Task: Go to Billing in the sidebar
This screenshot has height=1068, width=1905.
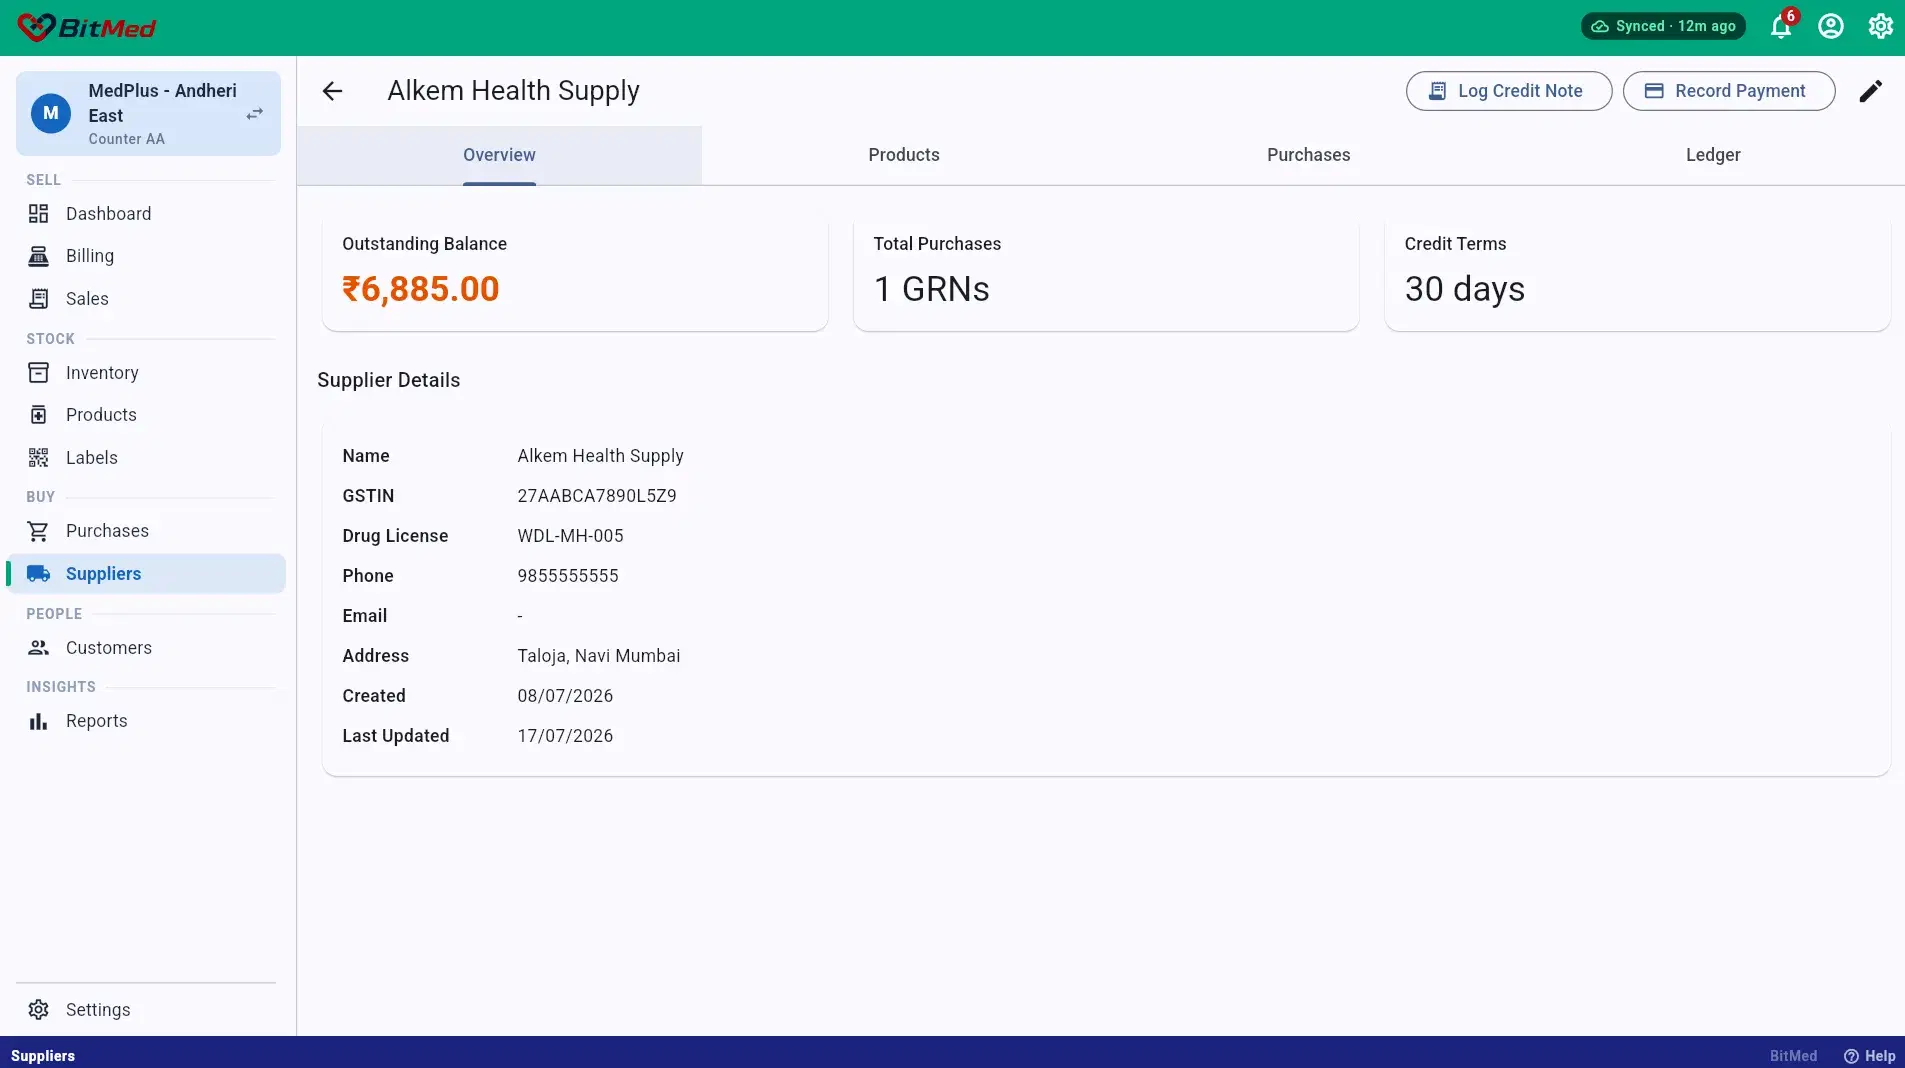Action: tap(146, 256)
